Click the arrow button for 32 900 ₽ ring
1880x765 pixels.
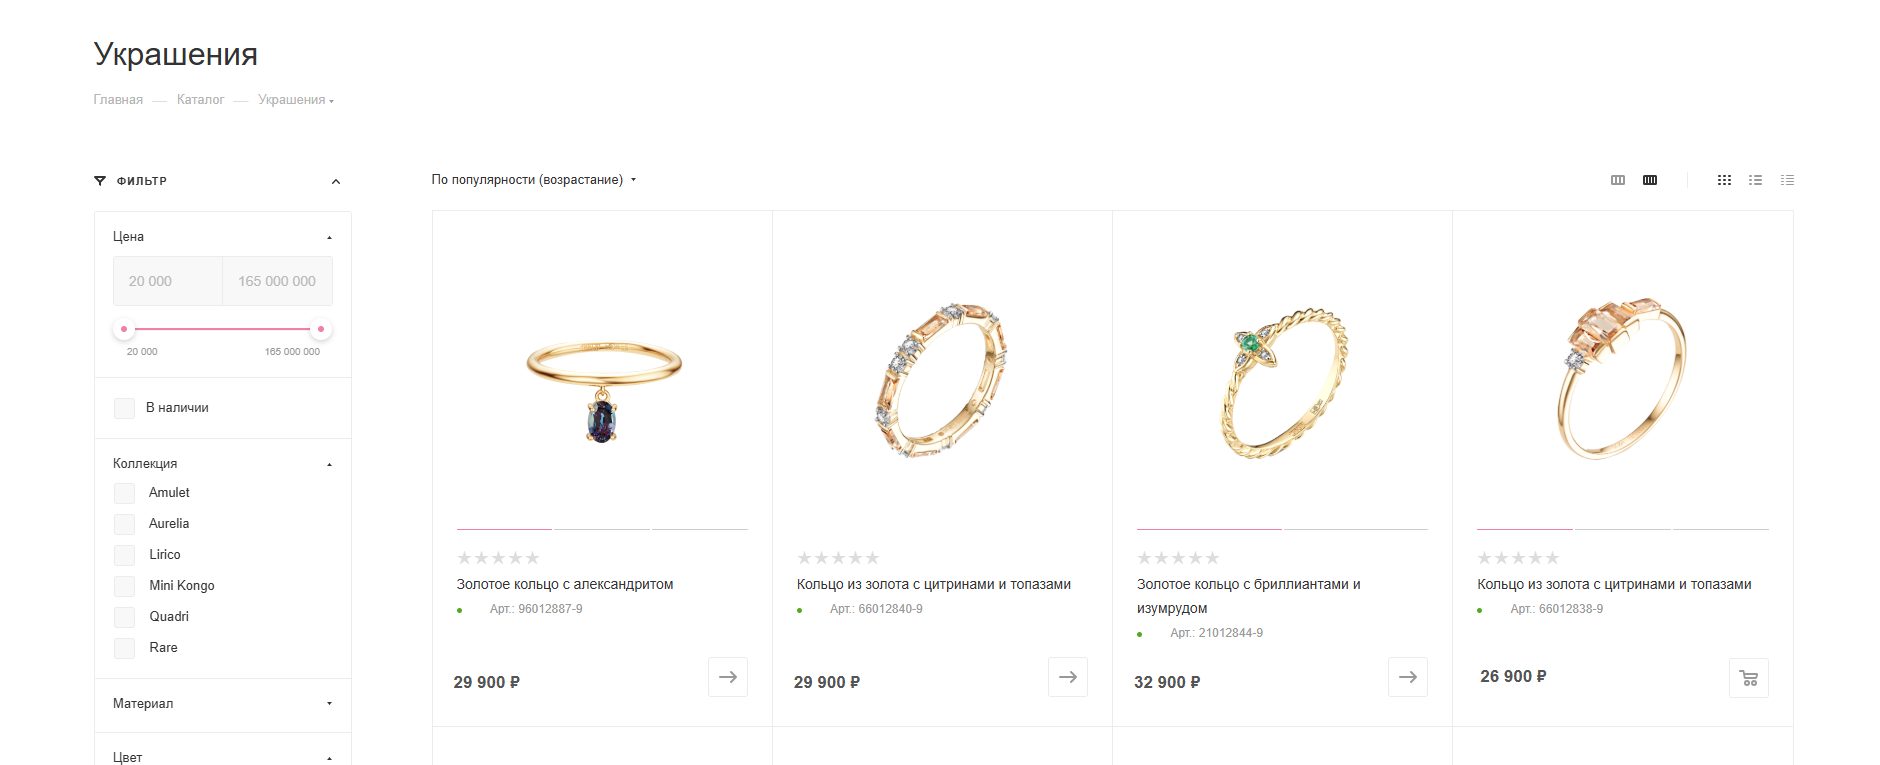coord(1408,677)
